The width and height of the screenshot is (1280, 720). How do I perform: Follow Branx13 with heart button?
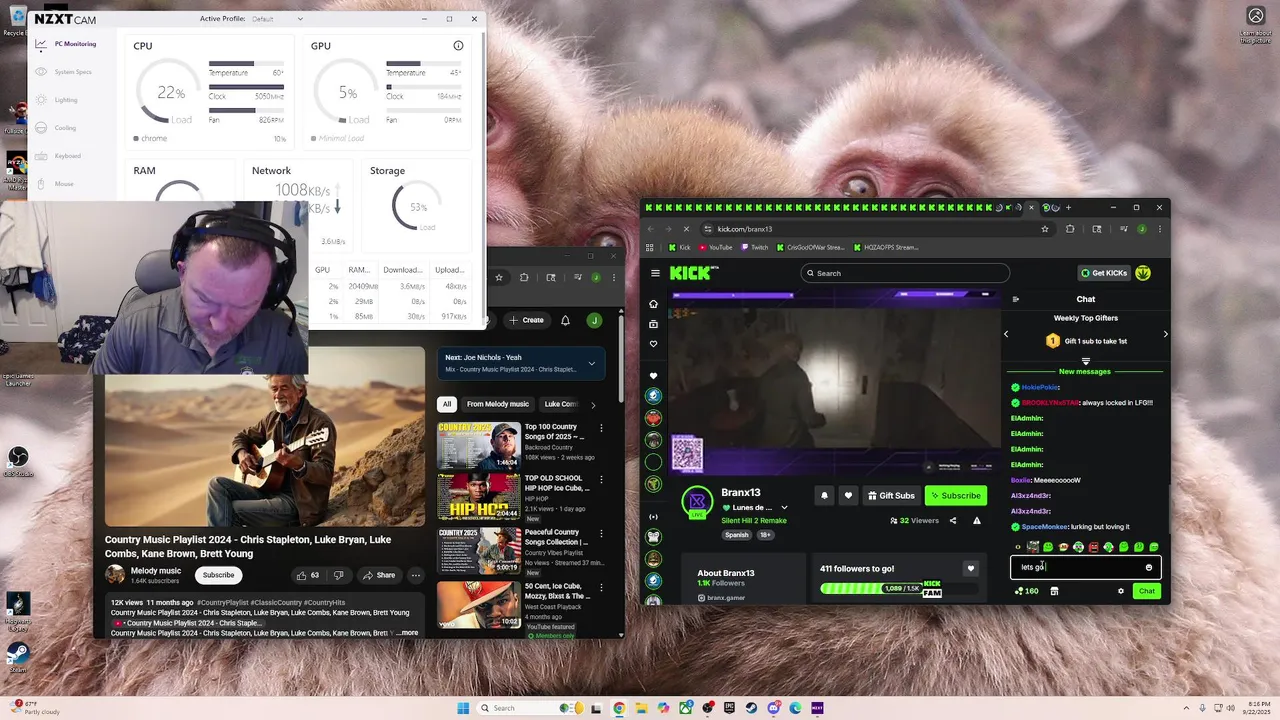(x=848, y=495)
